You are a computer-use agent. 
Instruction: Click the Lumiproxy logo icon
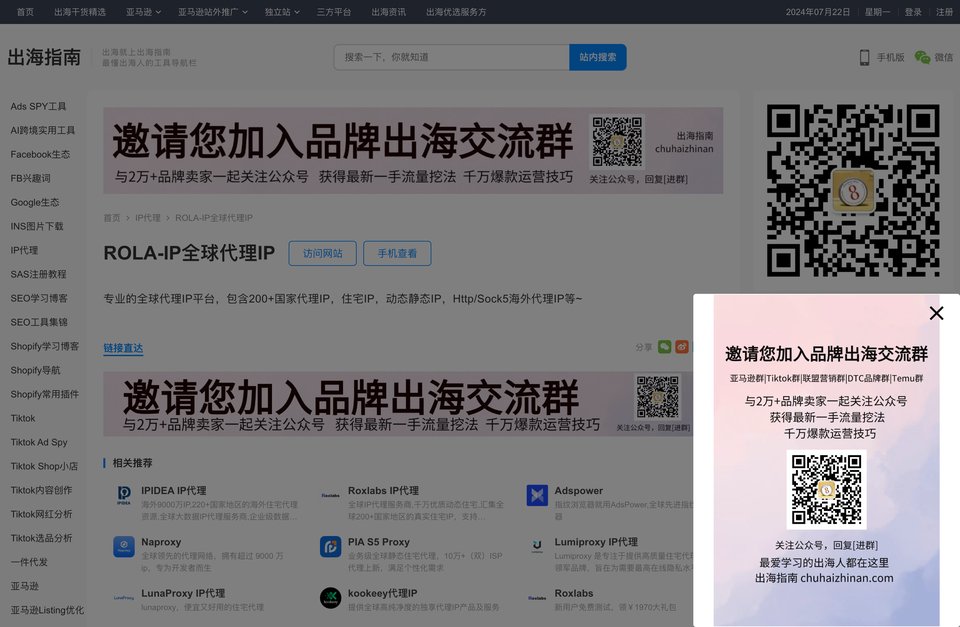pos(537,546)
